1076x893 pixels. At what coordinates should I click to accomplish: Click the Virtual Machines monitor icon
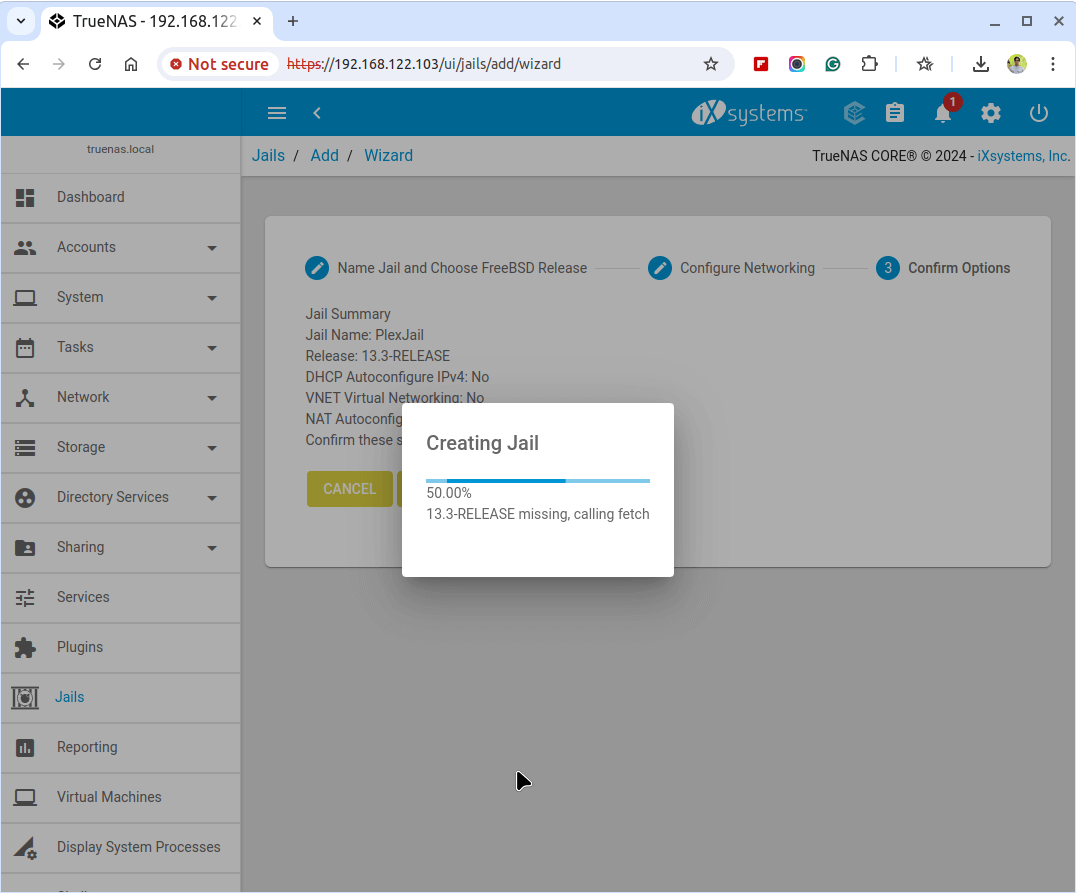click(25, 798)
